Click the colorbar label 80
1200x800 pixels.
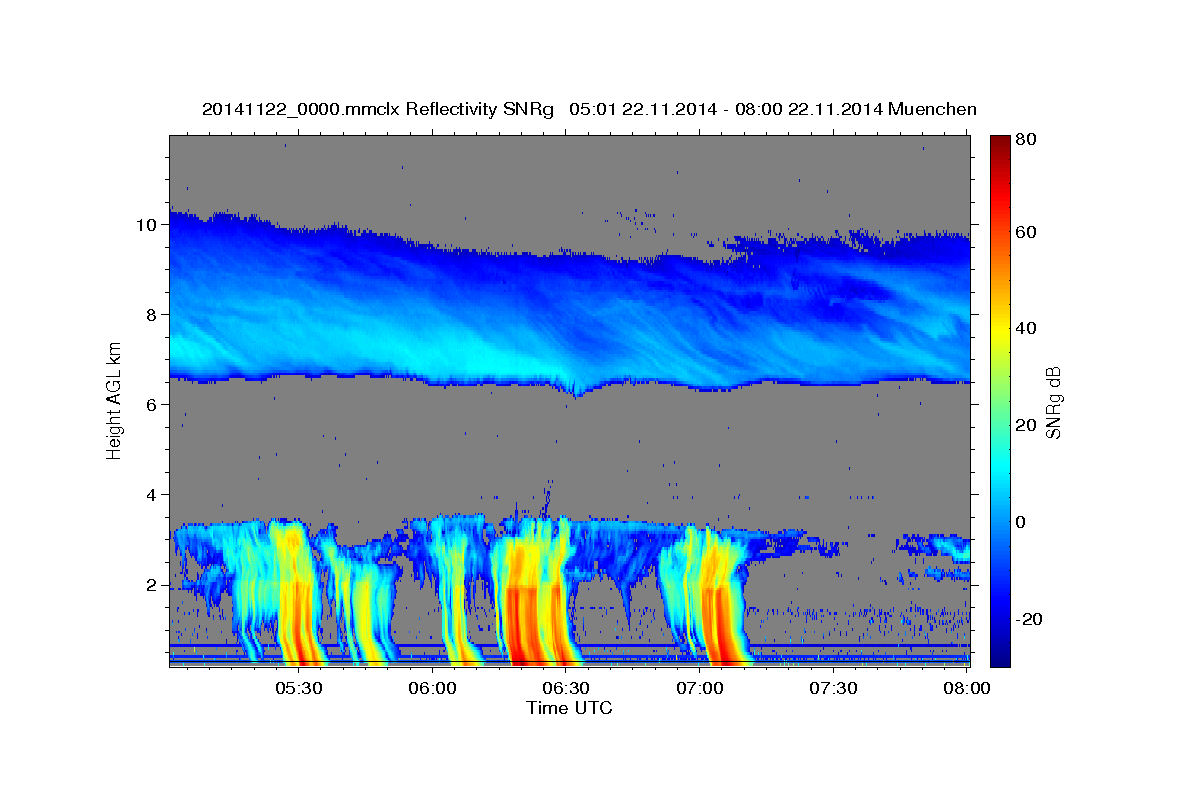[x=1024, y=140]
